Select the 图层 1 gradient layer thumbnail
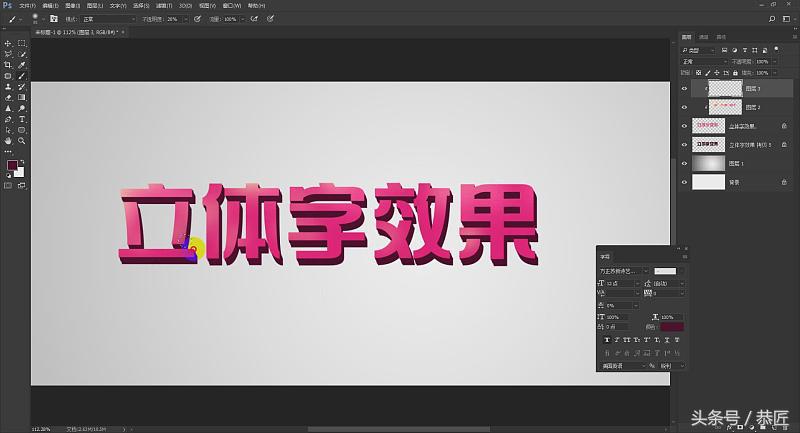Viewport: 800px width, 433px height. (x=708, y=163)
